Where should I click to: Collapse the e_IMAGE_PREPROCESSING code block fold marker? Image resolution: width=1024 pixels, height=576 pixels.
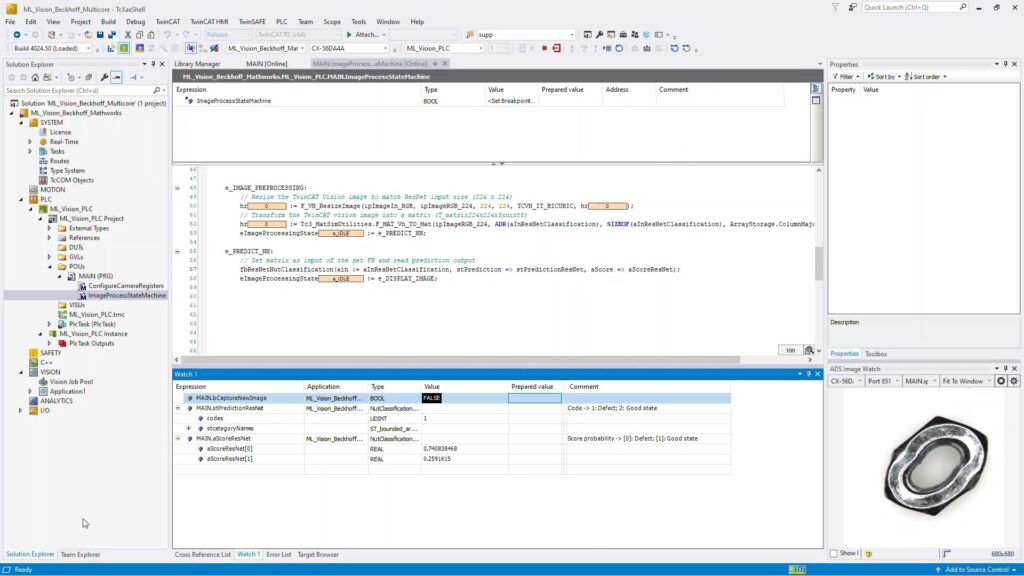[177, 187]
